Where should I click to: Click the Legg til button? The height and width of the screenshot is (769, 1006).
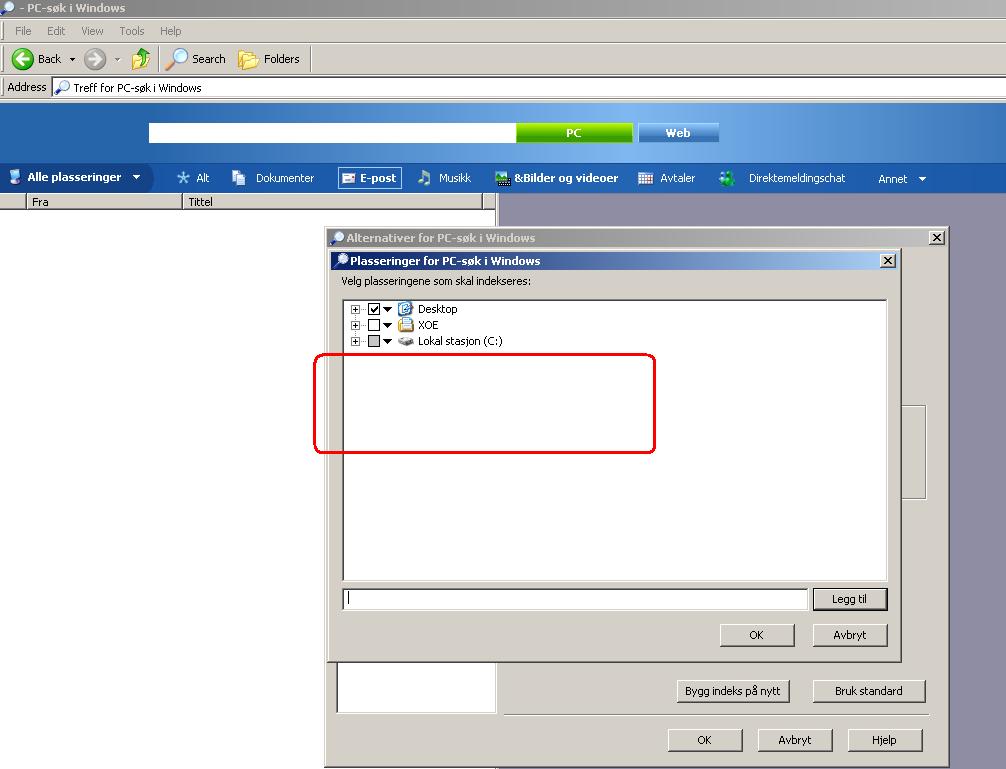pyautogui.click(x=849, y=599)
